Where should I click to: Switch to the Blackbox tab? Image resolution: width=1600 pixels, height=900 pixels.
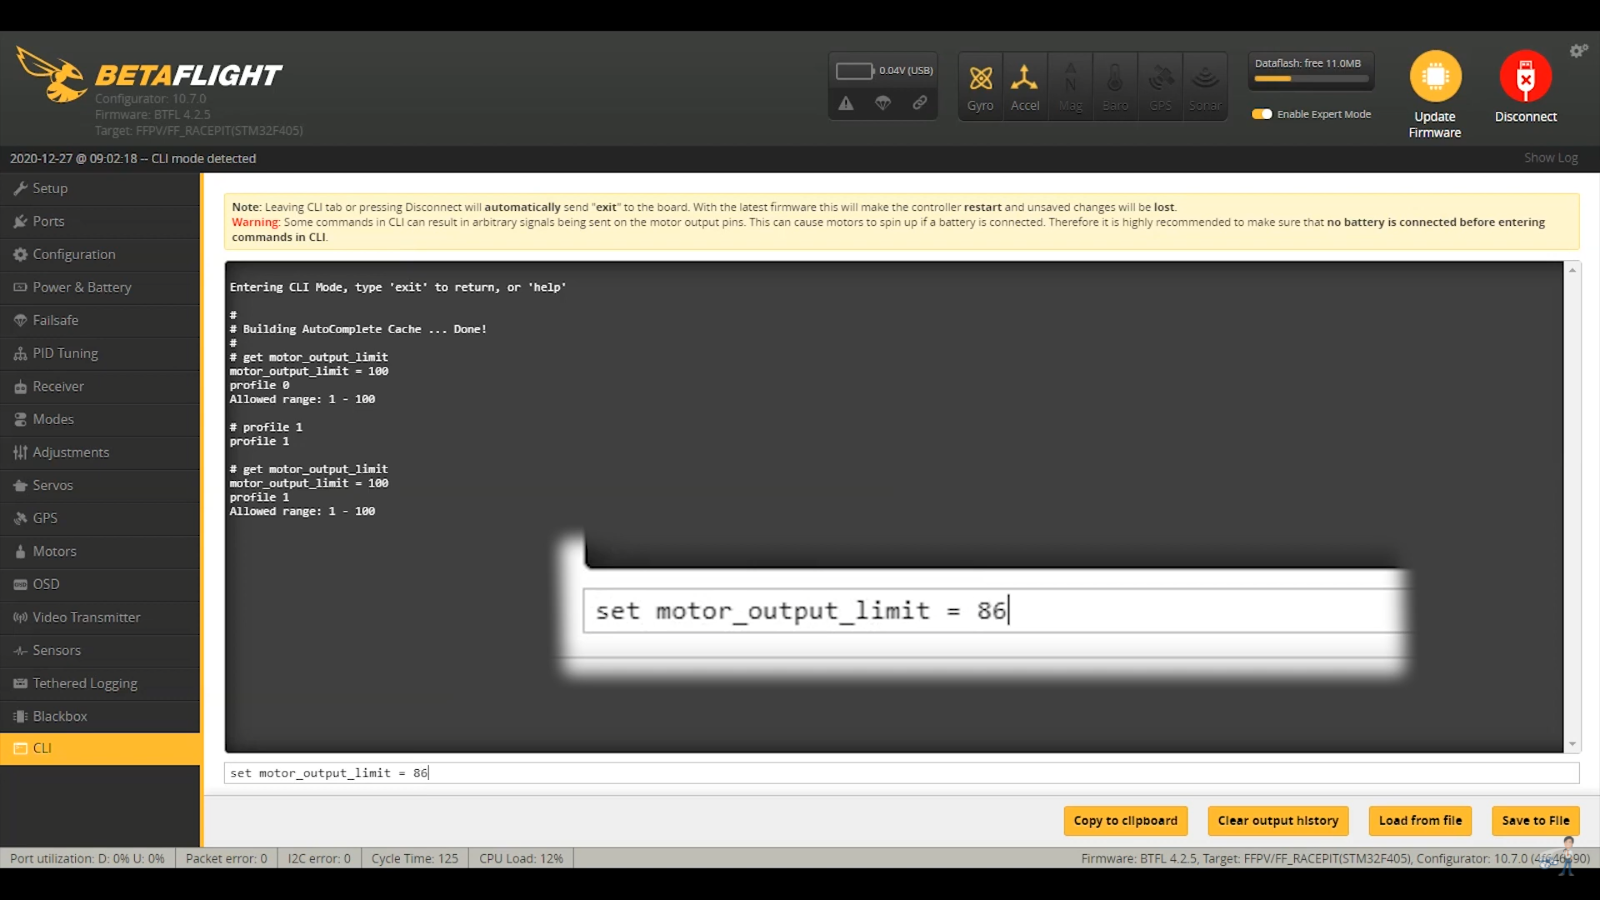click(x=61, y=715)
